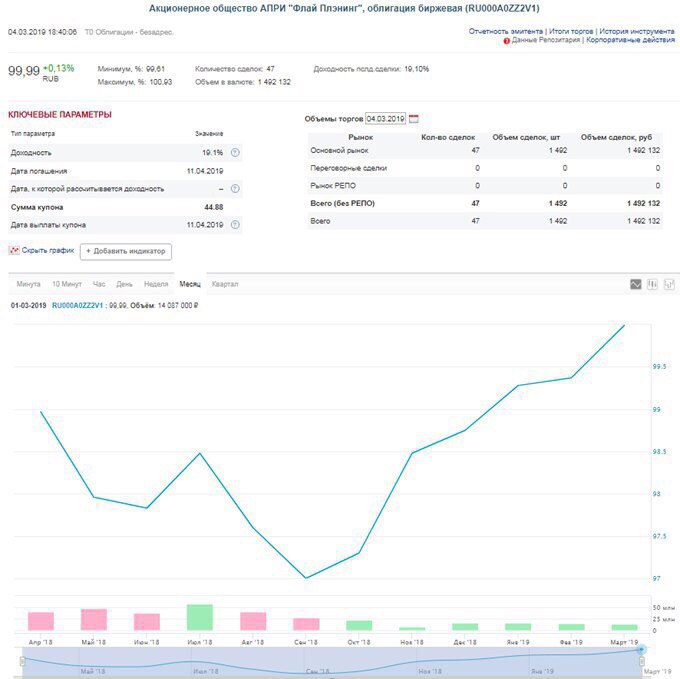
Task: Click the Сумма купона value 44.88
Action: click(213, 207)
